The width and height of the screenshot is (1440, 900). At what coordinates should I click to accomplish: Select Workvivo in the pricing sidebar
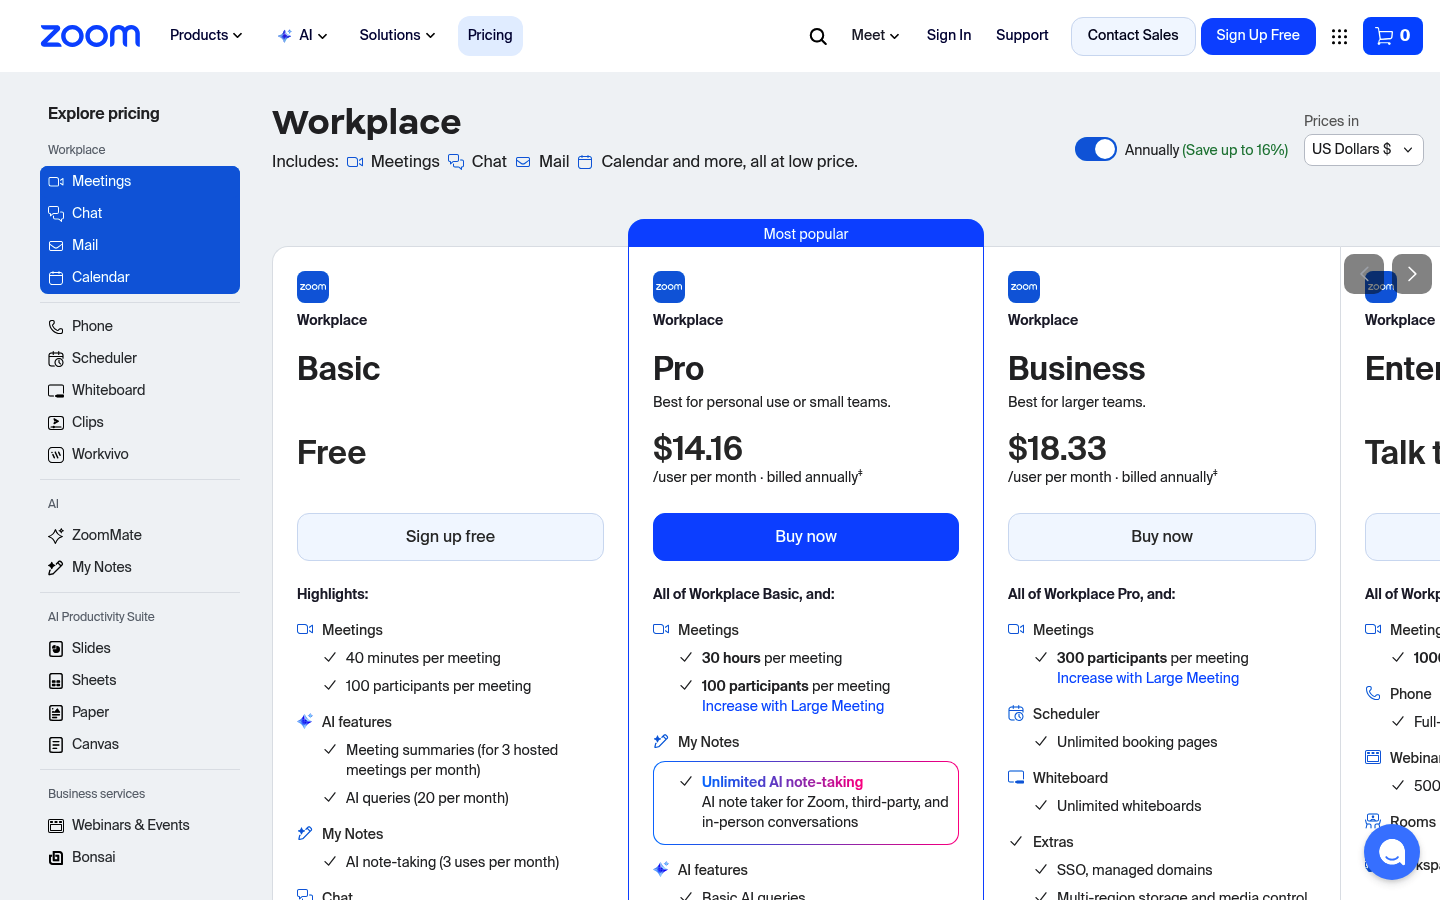(x=140, y=454)
